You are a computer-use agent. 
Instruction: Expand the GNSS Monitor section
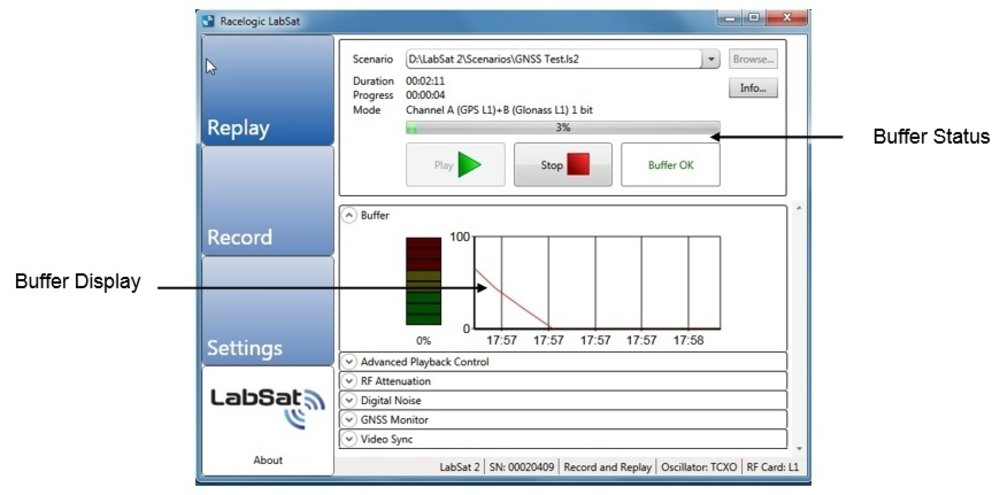point(349,419)
